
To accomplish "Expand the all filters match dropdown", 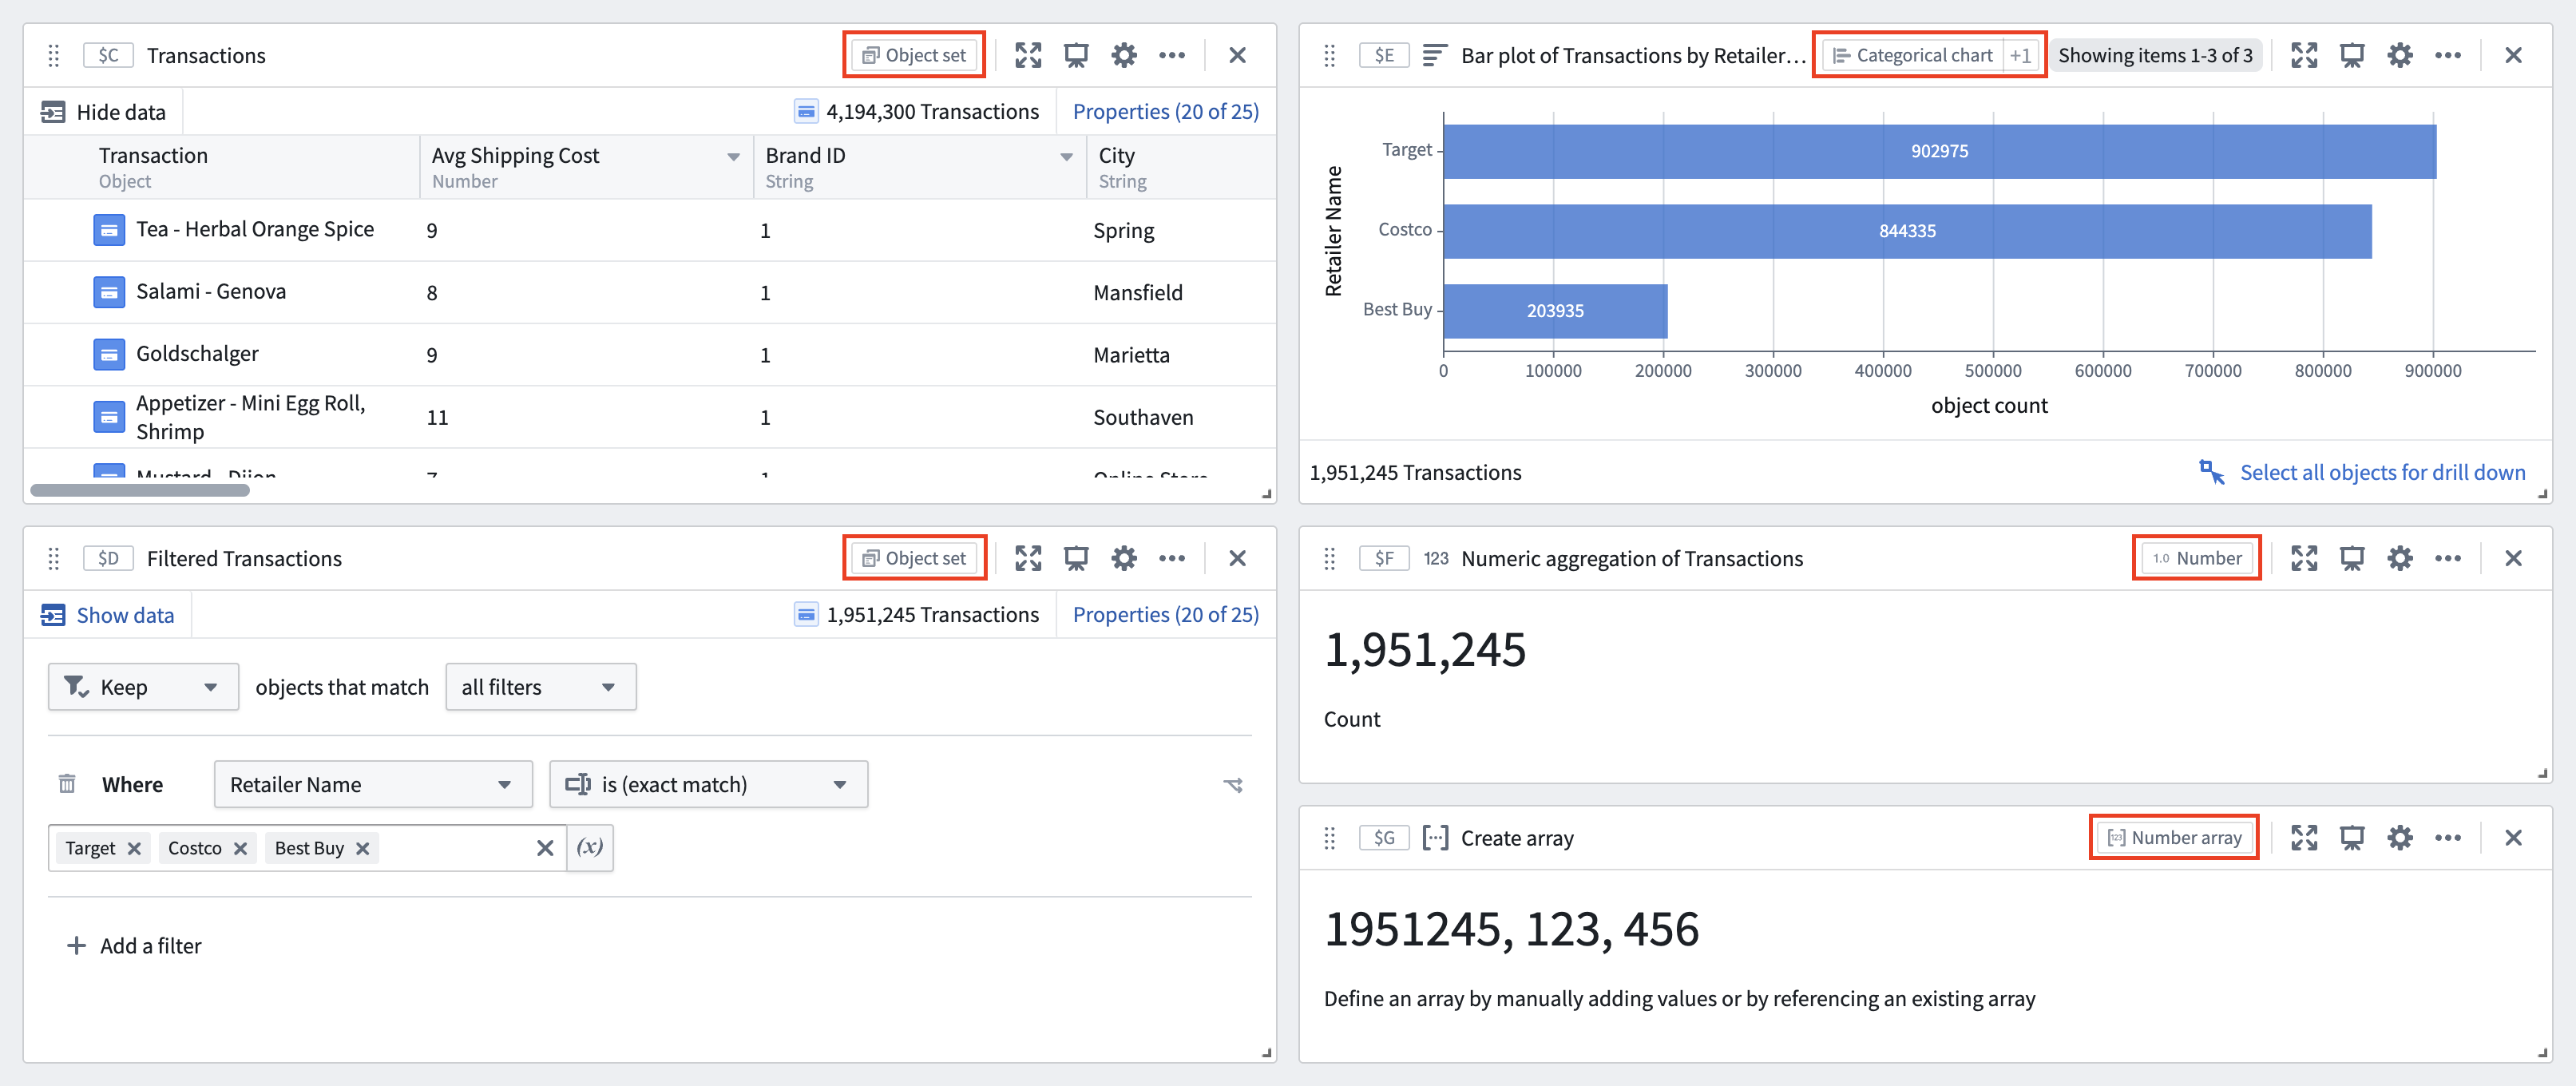I will click(x=540, y=687).
